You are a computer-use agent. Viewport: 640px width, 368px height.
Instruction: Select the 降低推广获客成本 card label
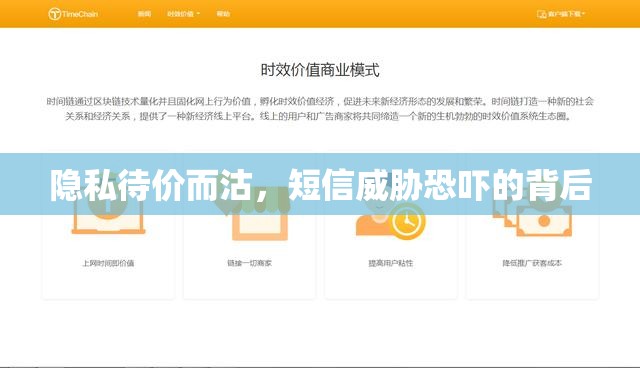tap(532, 263)
